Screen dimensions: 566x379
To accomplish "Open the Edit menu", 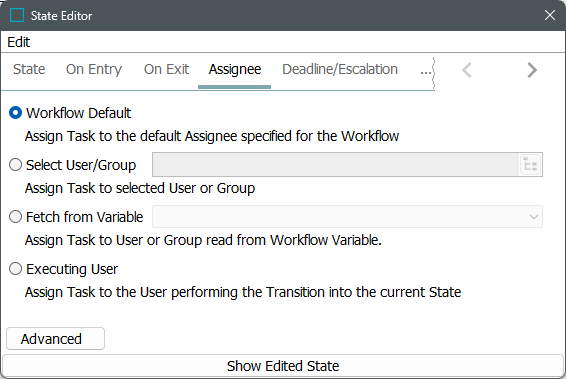I will (x=19, y=42).
